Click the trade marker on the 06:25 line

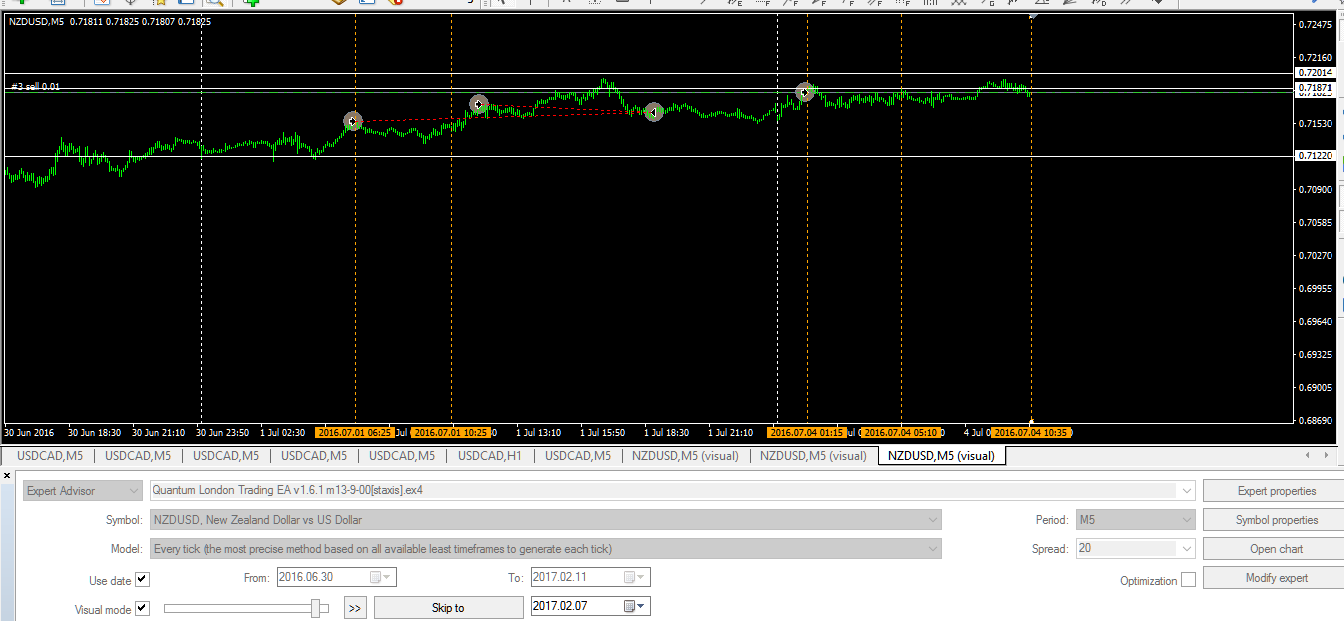352,121
